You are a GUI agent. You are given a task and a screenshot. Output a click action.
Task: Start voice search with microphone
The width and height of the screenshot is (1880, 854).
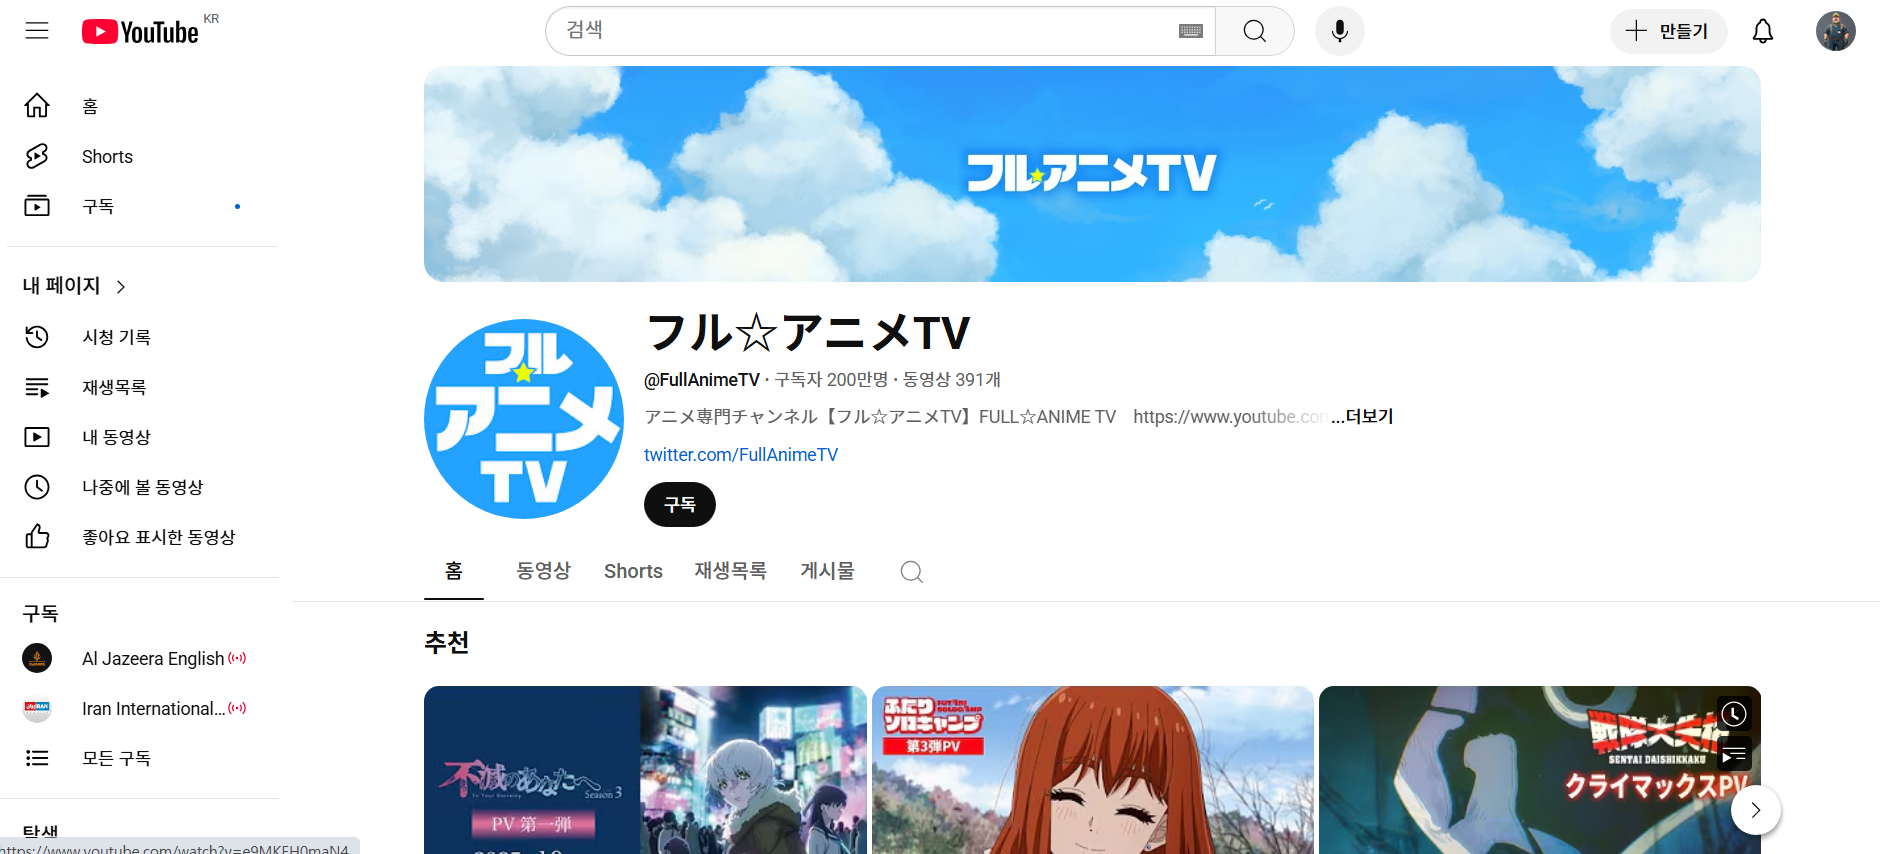[1340, 31]
